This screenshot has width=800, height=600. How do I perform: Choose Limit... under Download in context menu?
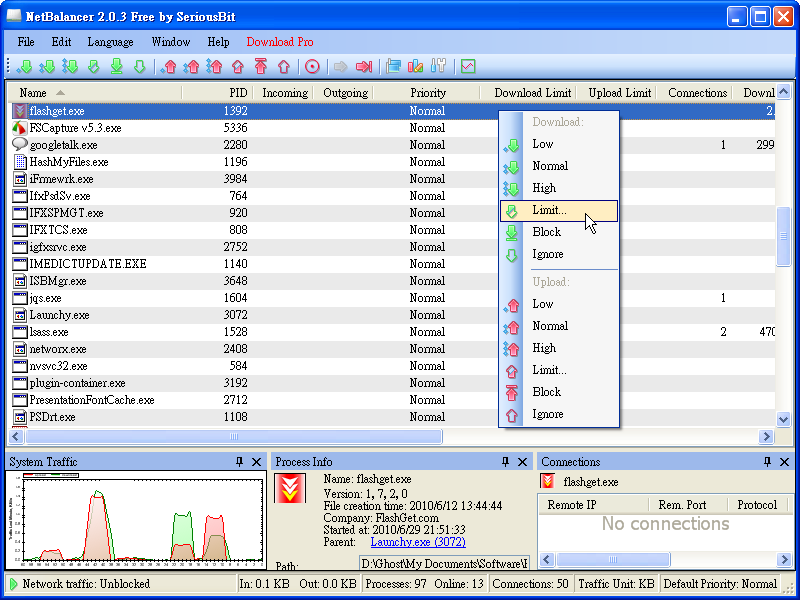[559, 211]
